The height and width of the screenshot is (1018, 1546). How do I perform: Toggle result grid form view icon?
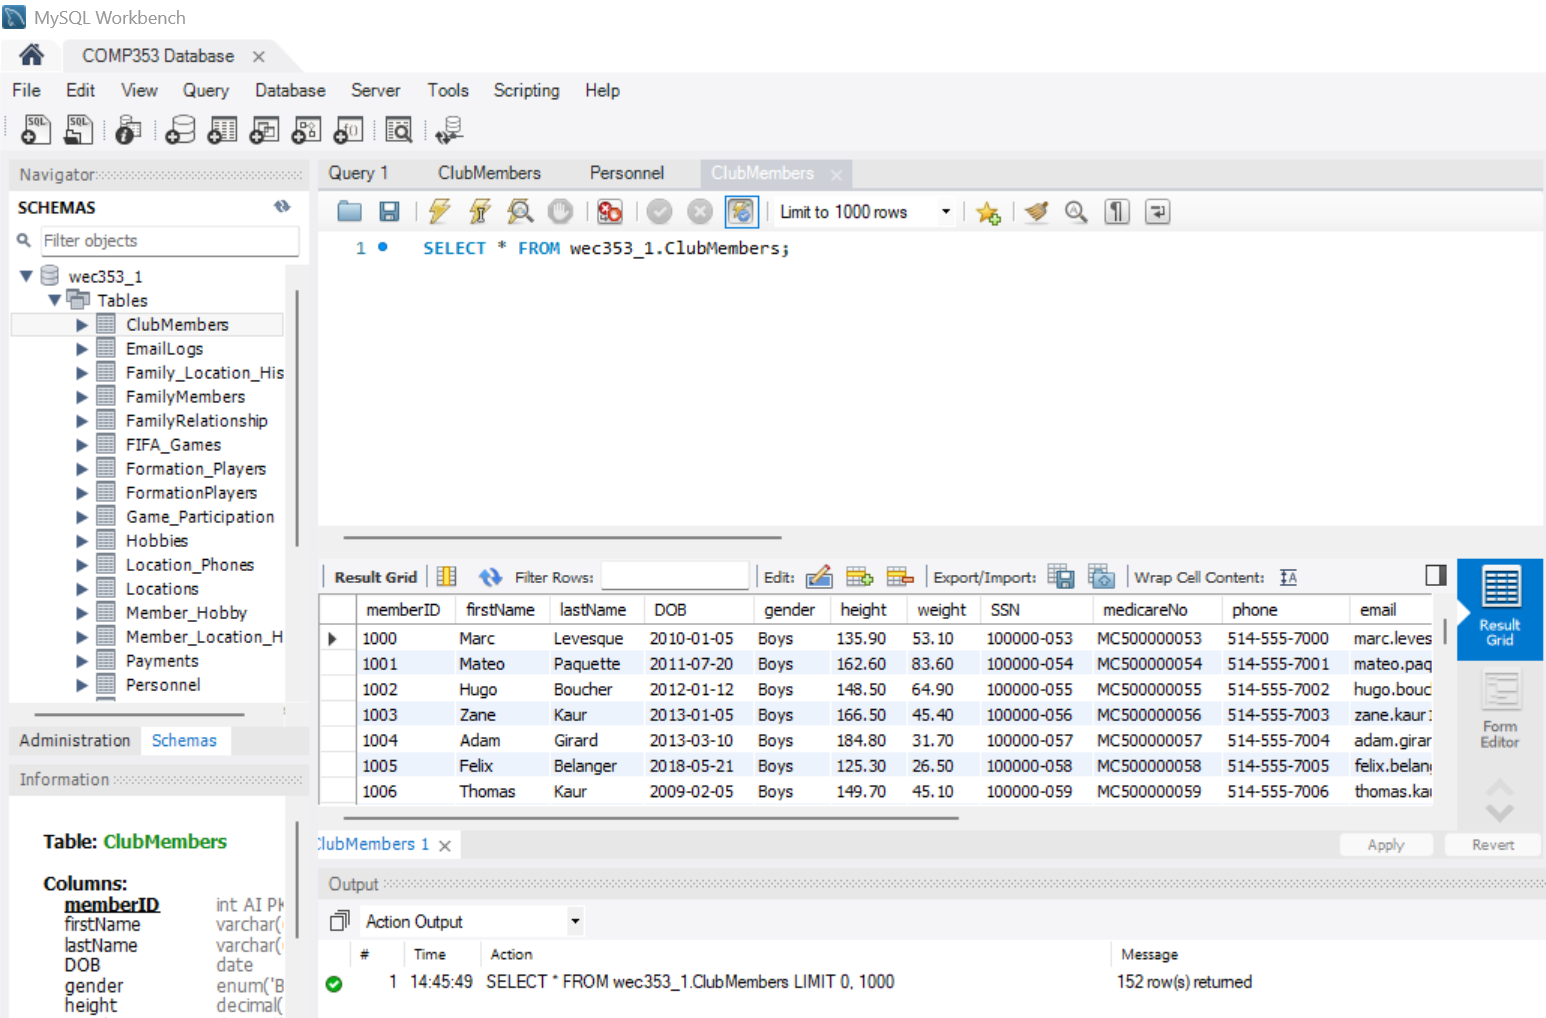(x=447, y=577)
